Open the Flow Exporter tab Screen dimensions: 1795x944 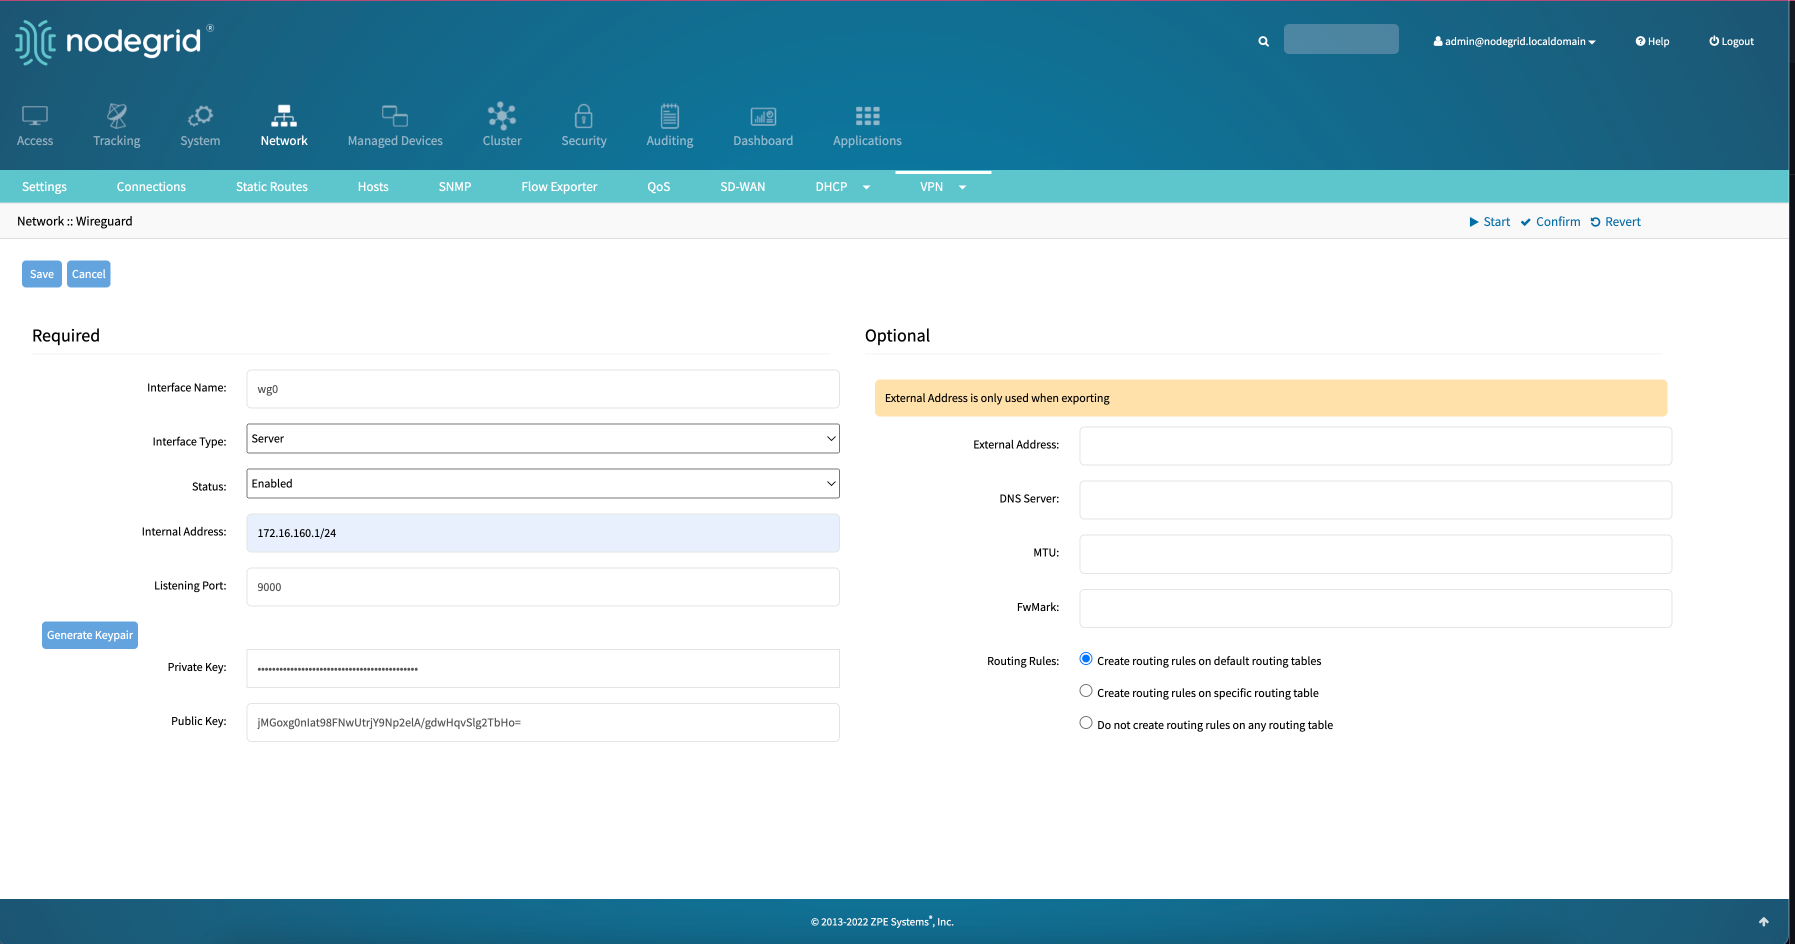[x=558, y=186]
